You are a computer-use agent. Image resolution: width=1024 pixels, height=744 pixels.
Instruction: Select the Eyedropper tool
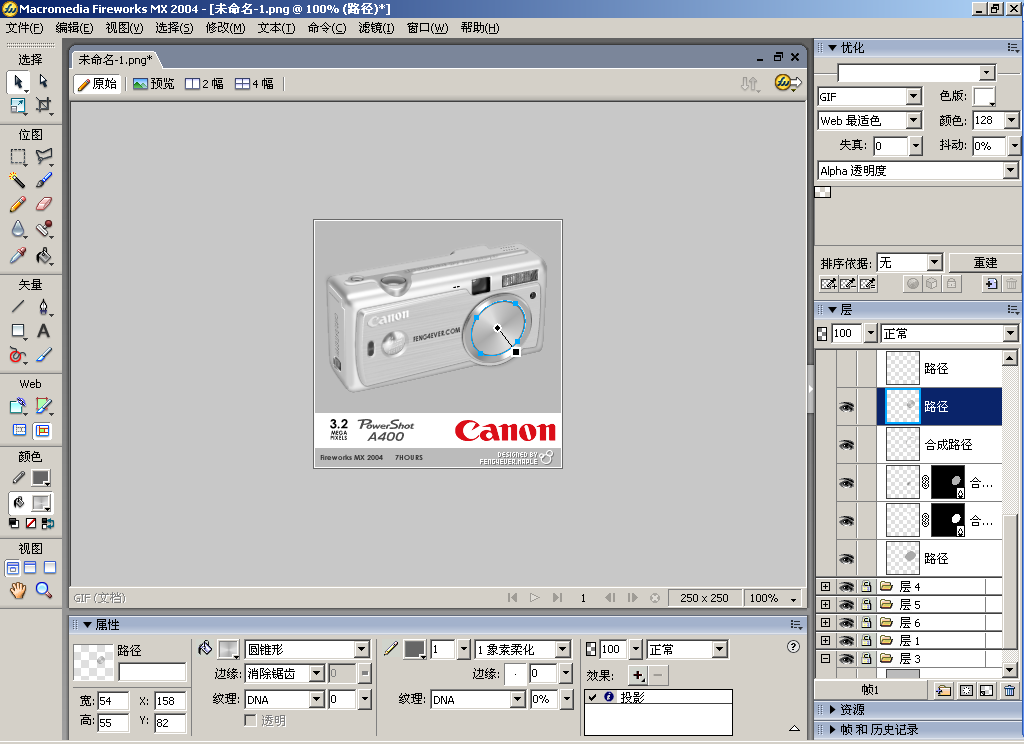[x=18, y=255]
